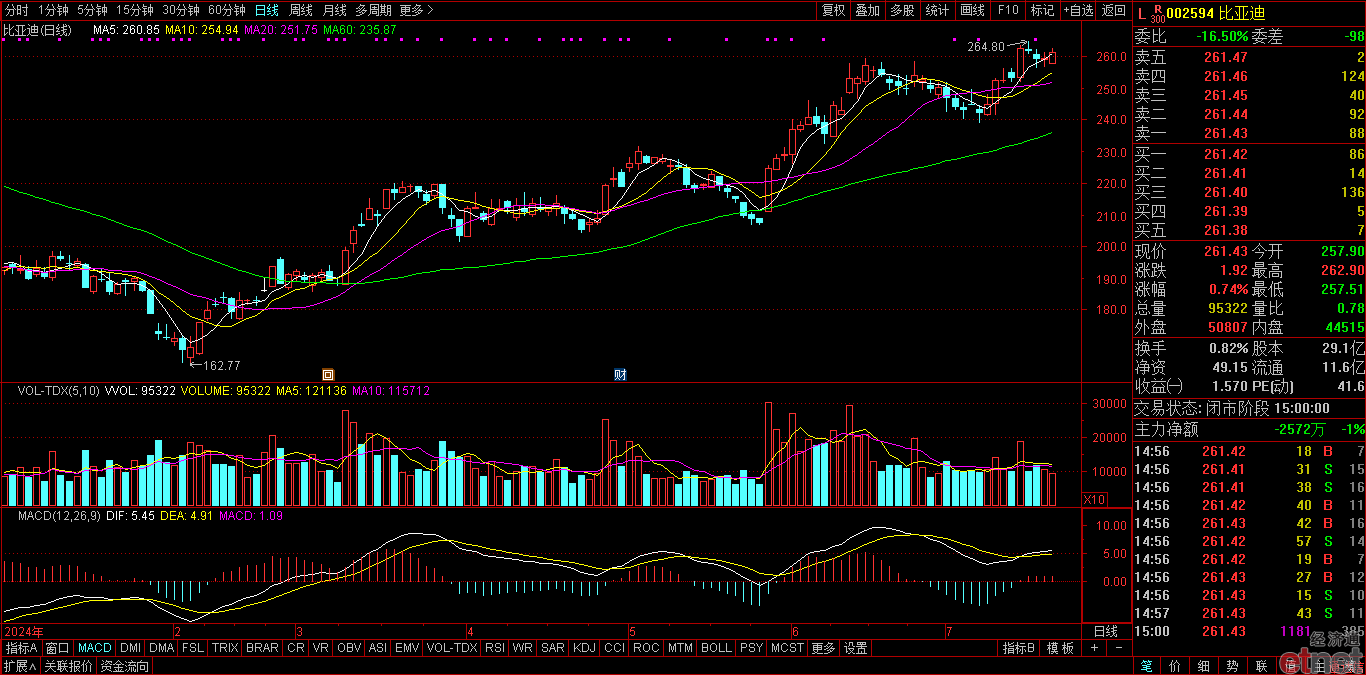1366x675 pixels.
Task: Select the EMV indicator tab
Action: (x=407, y=648)
